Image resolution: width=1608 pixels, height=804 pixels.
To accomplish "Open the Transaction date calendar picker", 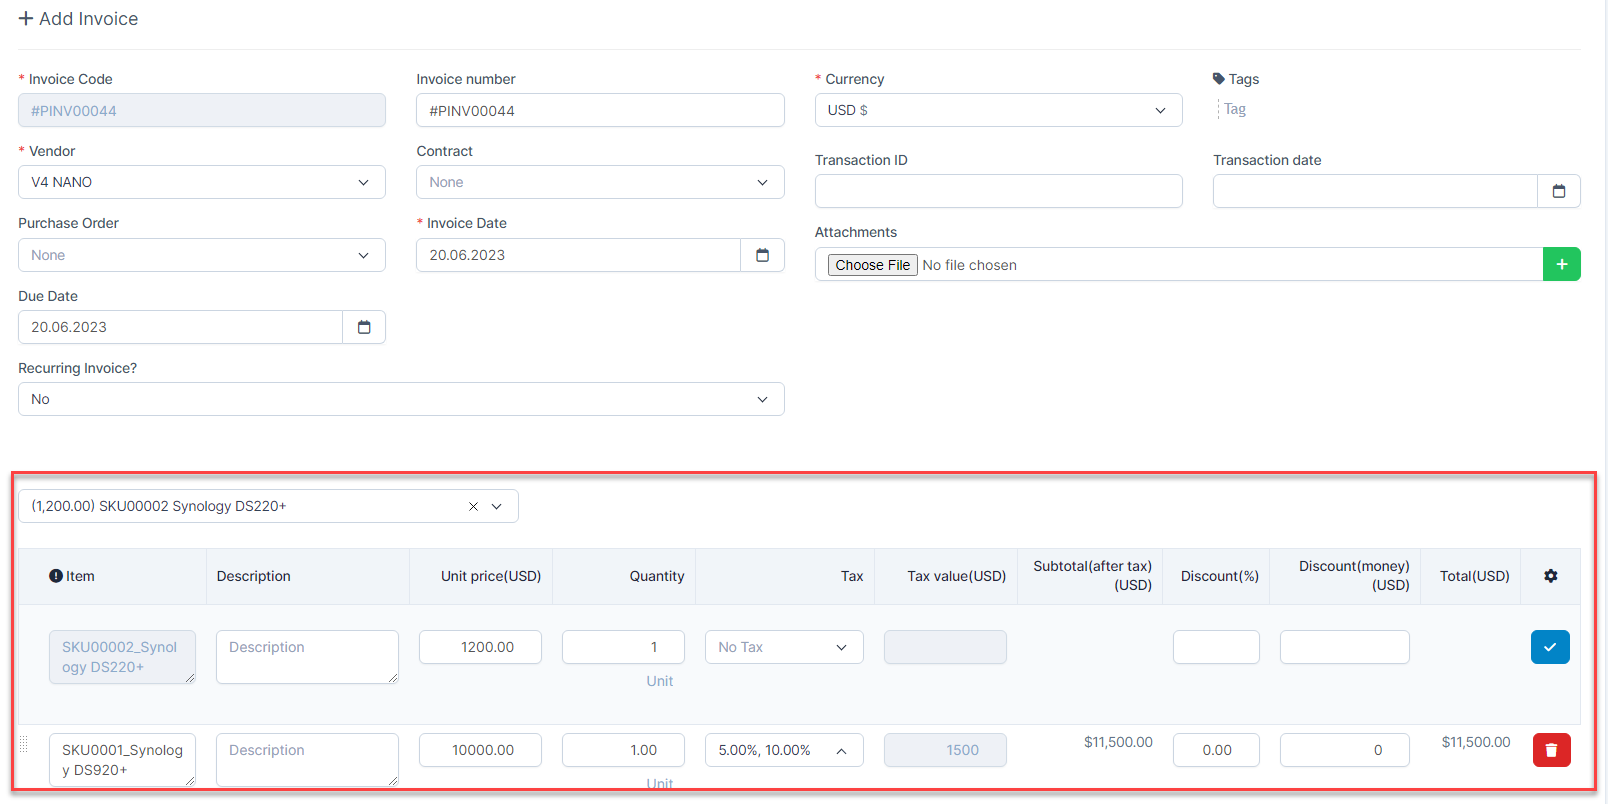I will tap(1558, 191).
